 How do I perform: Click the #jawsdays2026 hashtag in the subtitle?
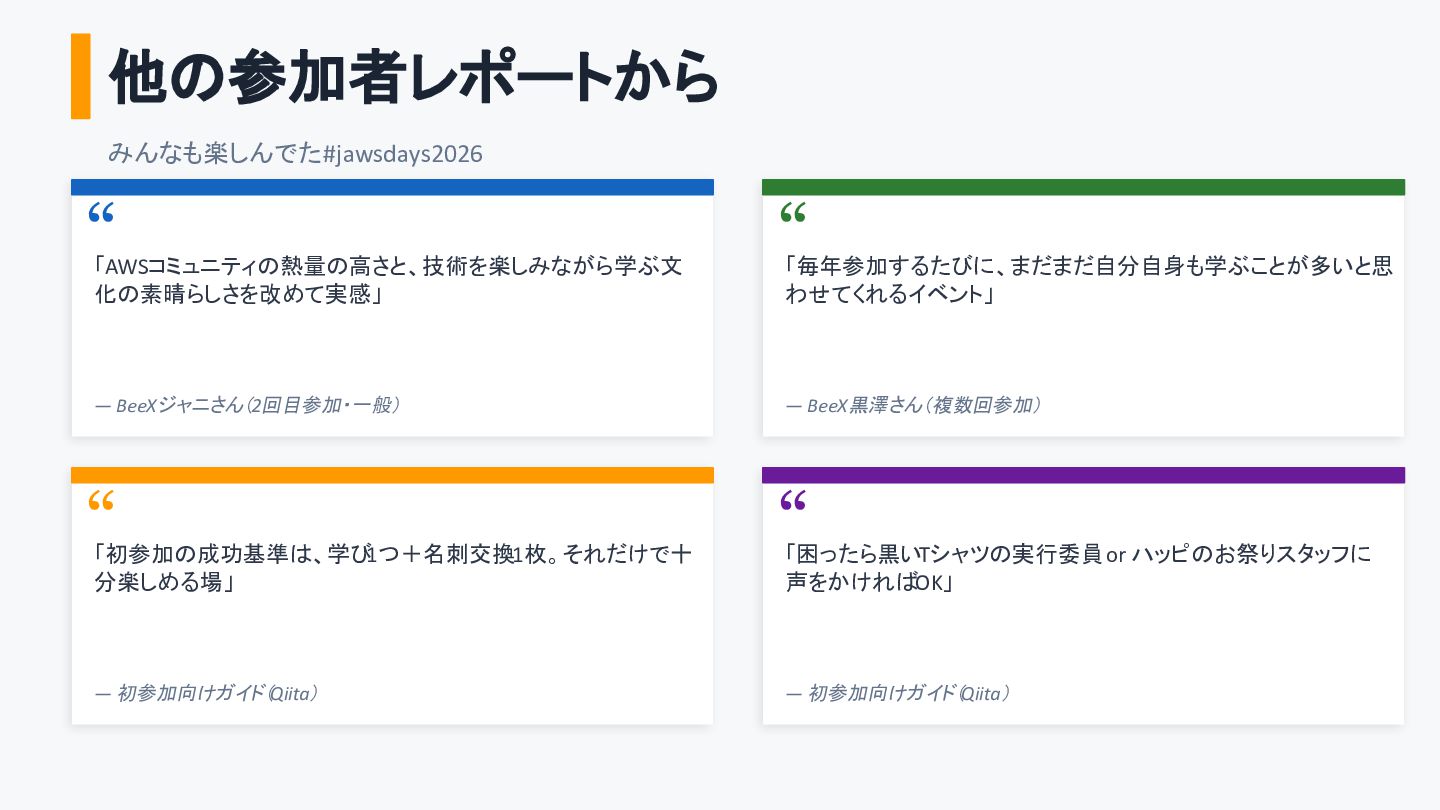coord(403,154)
